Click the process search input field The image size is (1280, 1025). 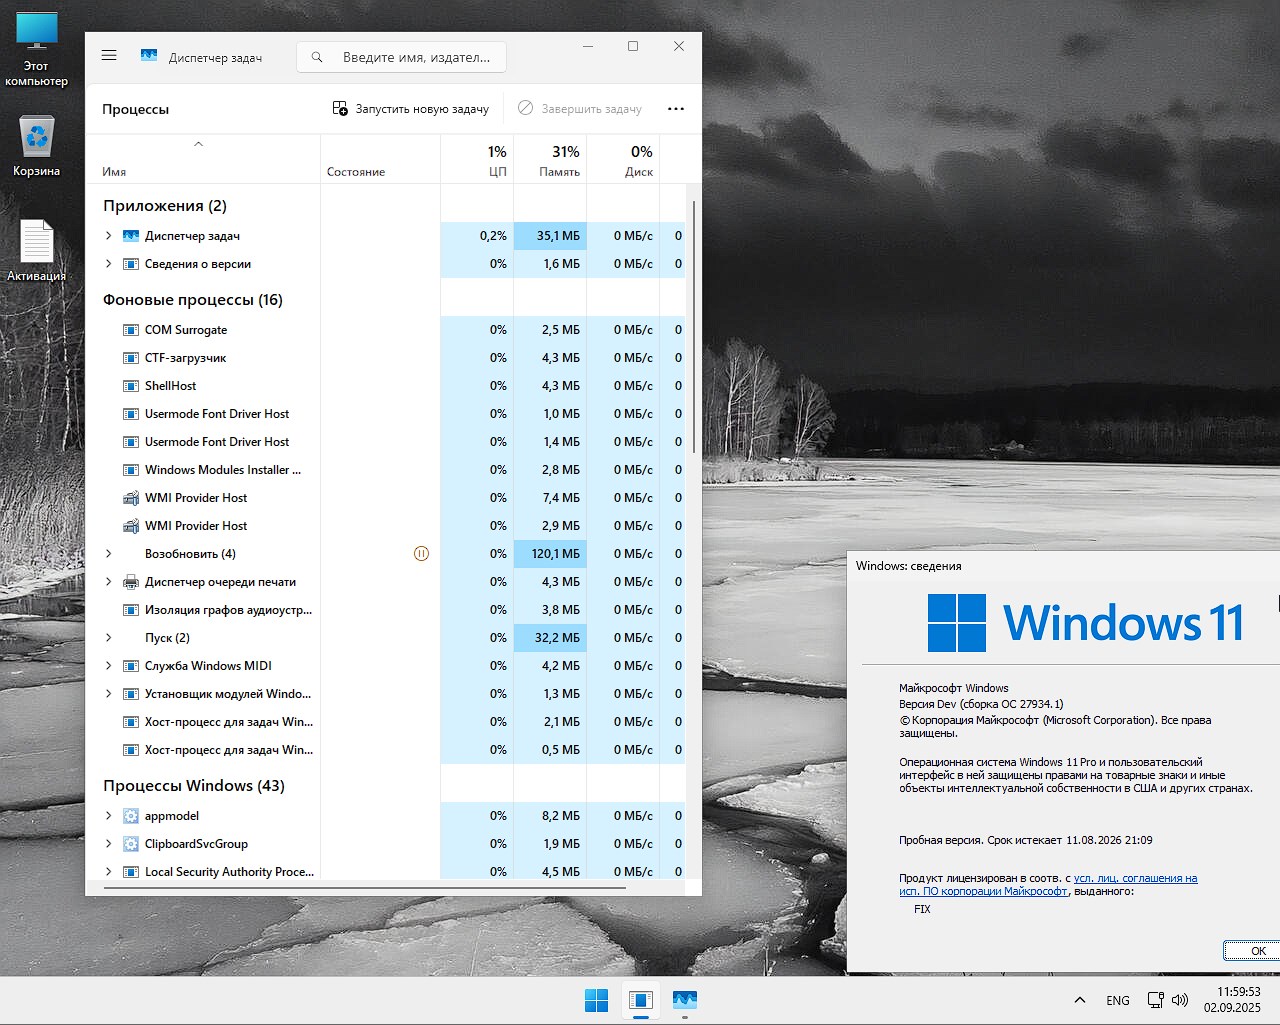pyautogui.click(x=415, y=58)
